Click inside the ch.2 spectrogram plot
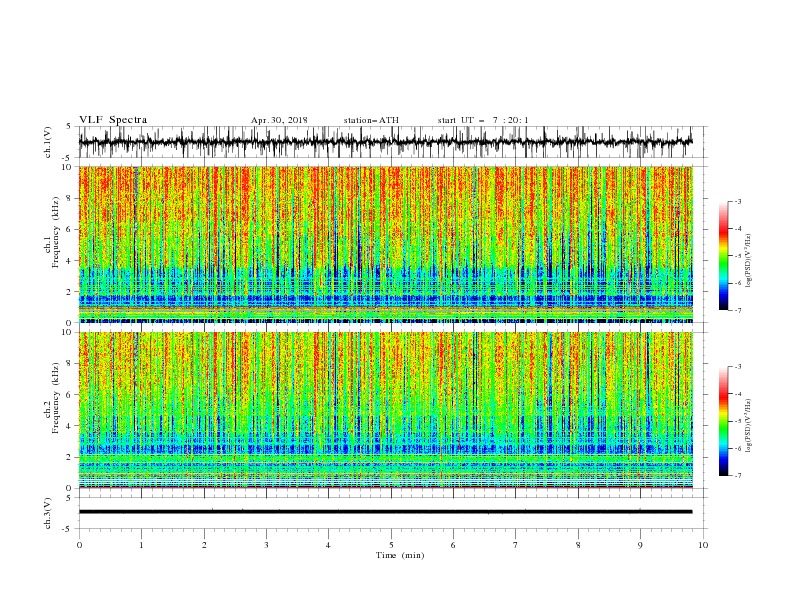The width and height of the screenshot is (792, 612). coord(385,410)
